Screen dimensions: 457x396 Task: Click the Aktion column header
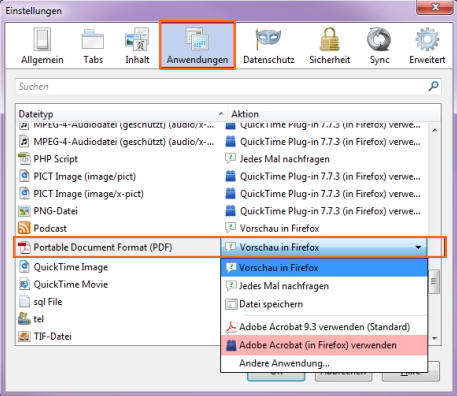[x=334, y=114]
